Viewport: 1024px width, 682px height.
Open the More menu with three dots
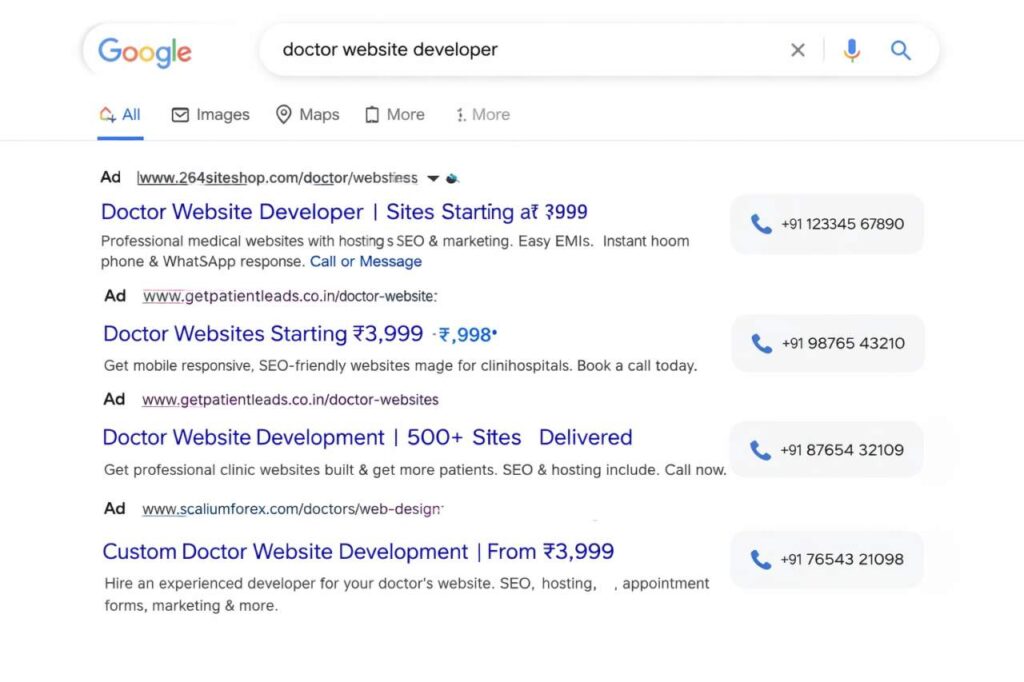[x=482, y=115]
